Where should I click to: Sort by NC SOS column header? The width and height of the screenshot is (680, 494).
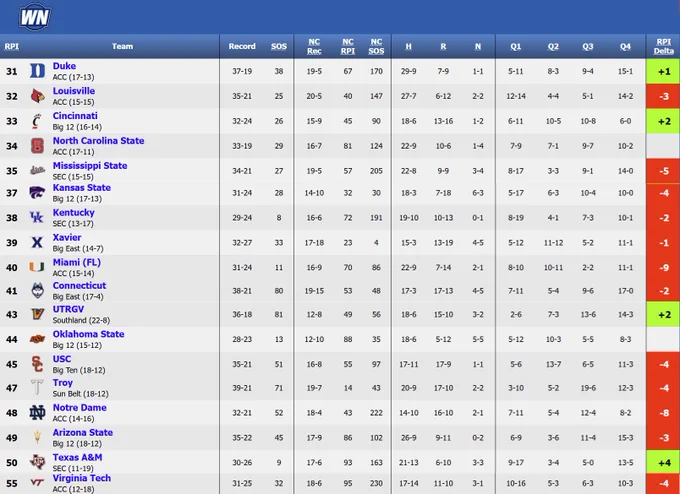click(x=376, y=46)
